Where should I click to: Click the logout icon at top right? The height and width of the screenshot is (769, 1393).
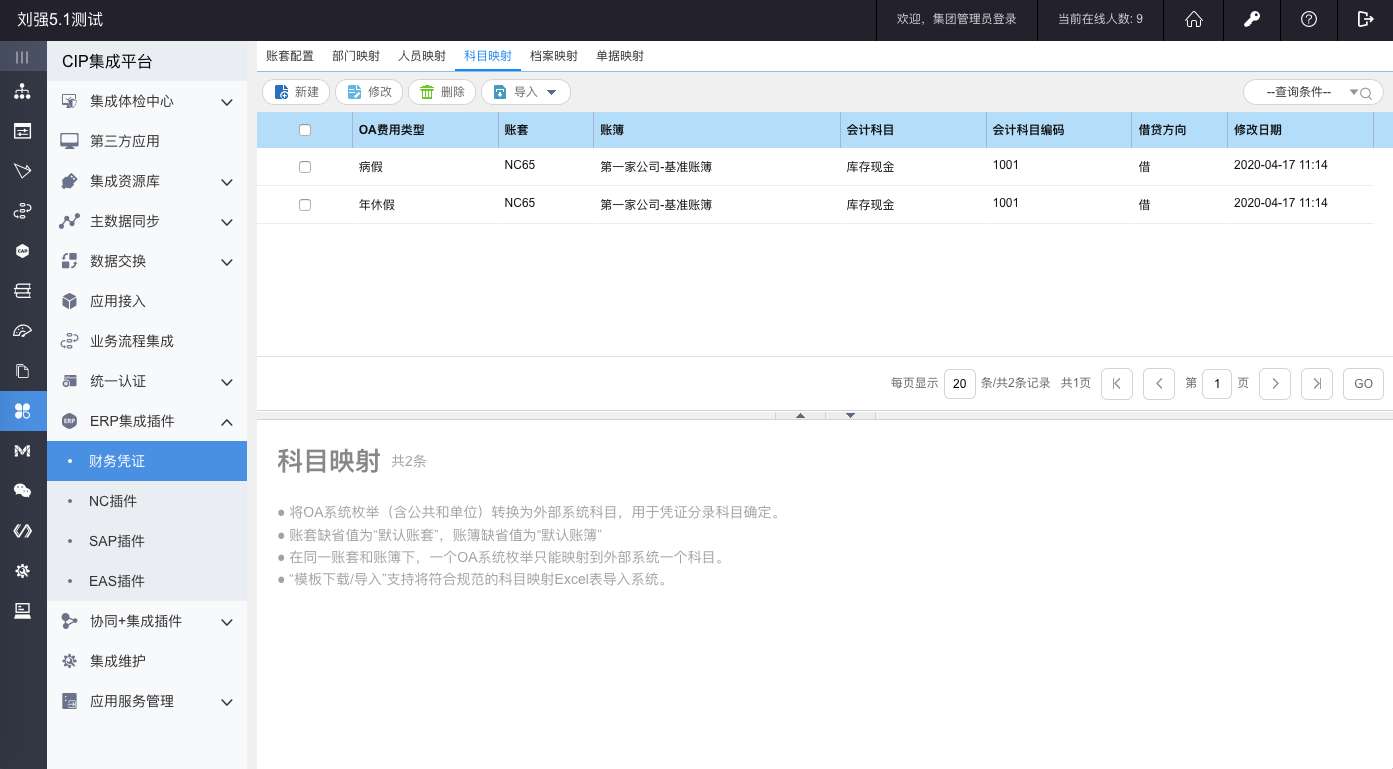[1365, 19]
